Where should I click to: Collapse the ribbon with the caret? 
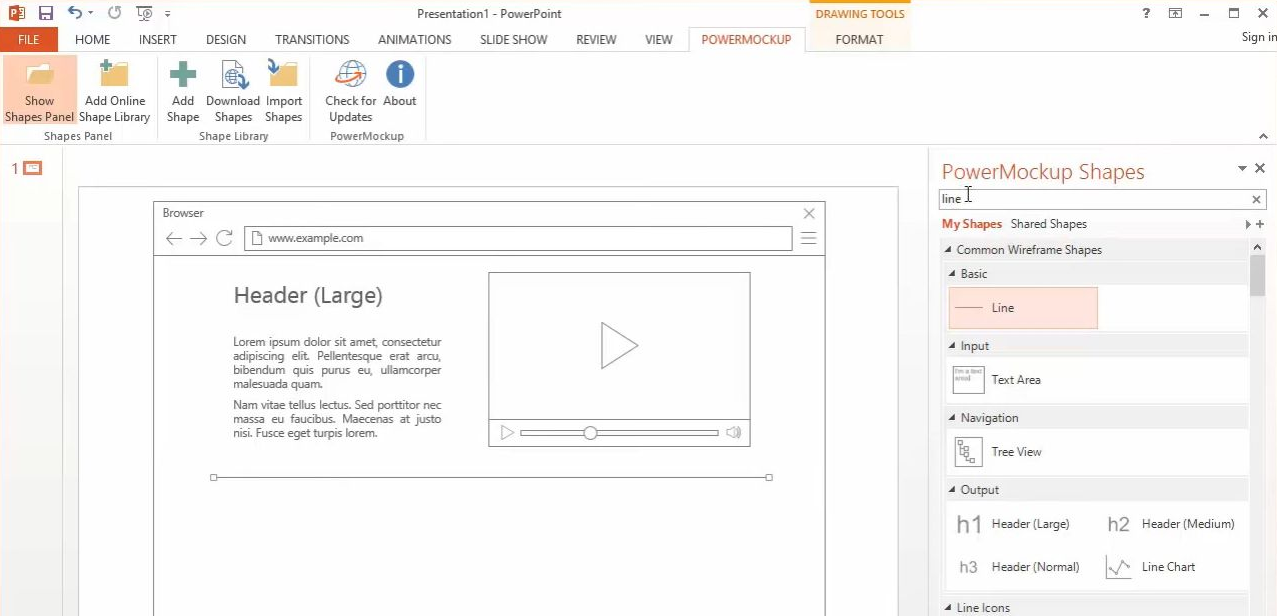[x=1263, y=136]
